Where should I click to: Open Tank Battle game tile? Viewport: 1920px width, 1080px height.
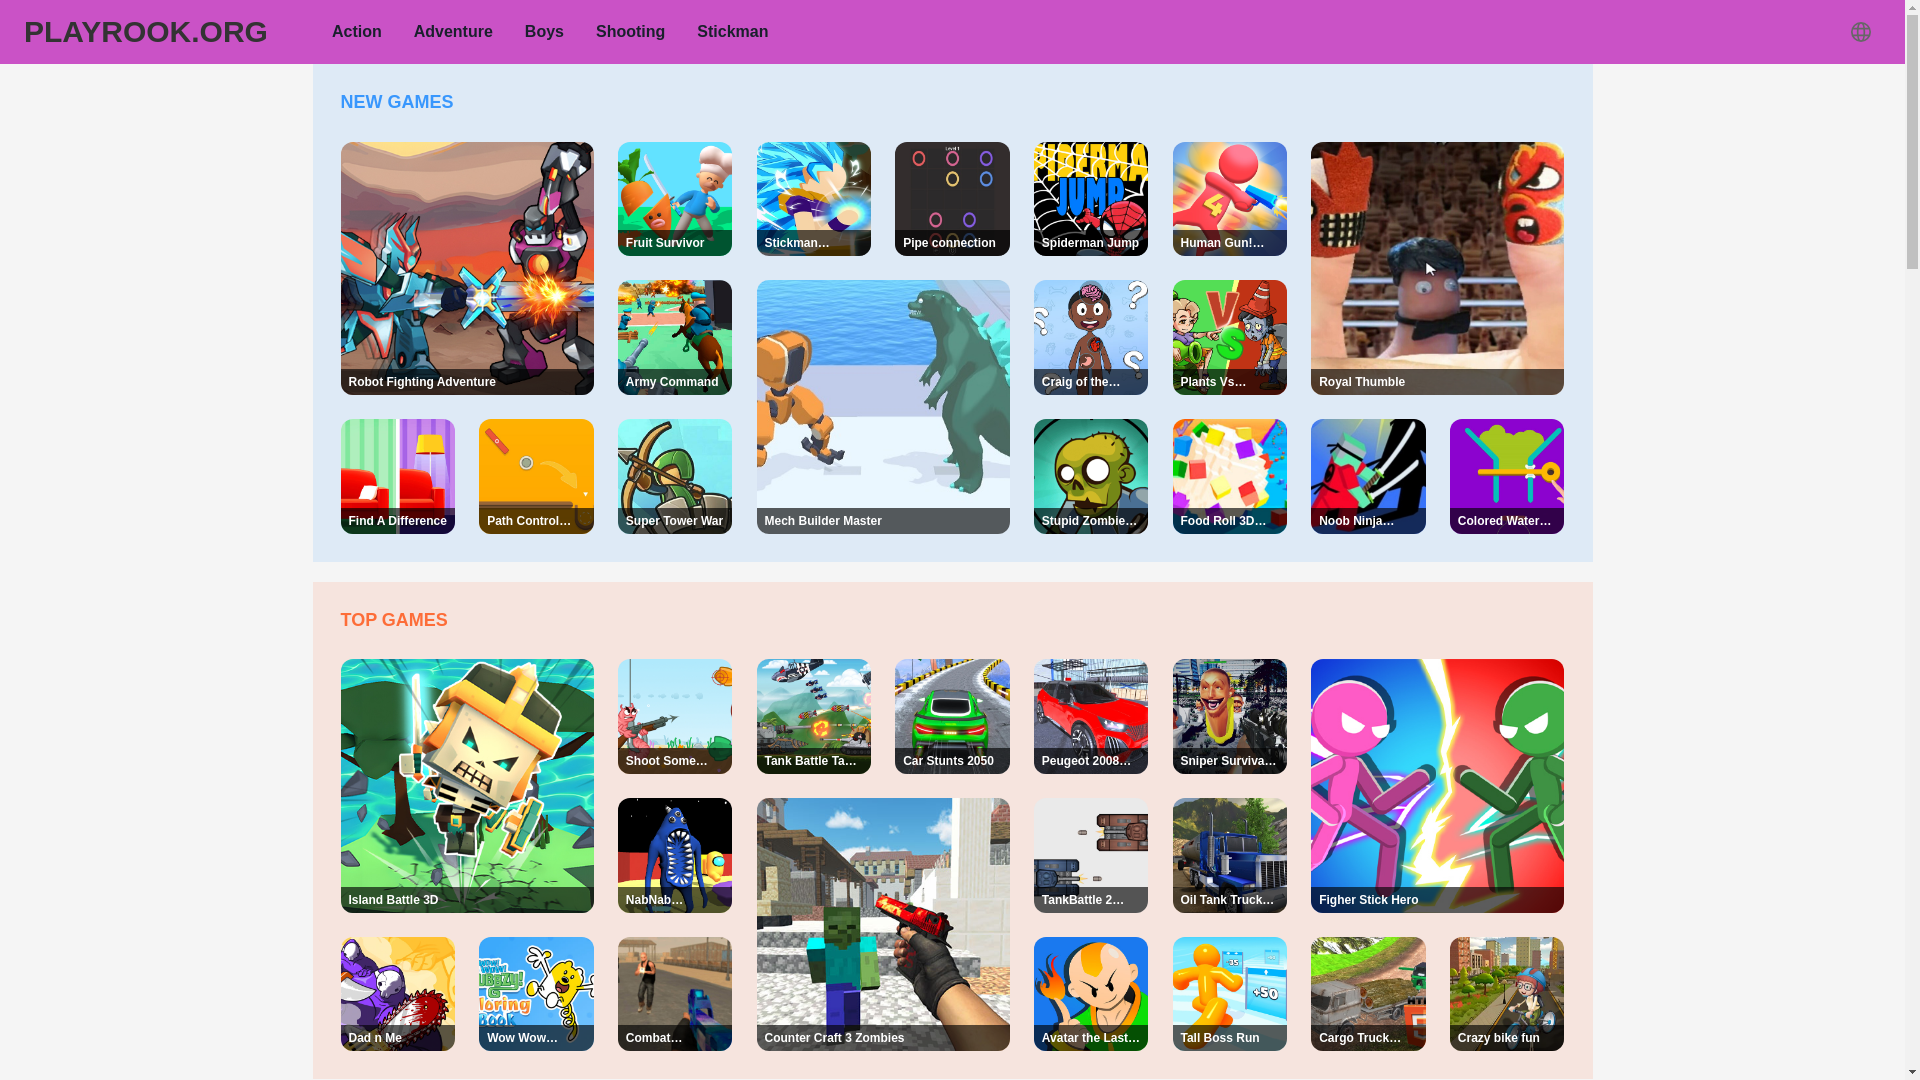(x=814, y=716)
